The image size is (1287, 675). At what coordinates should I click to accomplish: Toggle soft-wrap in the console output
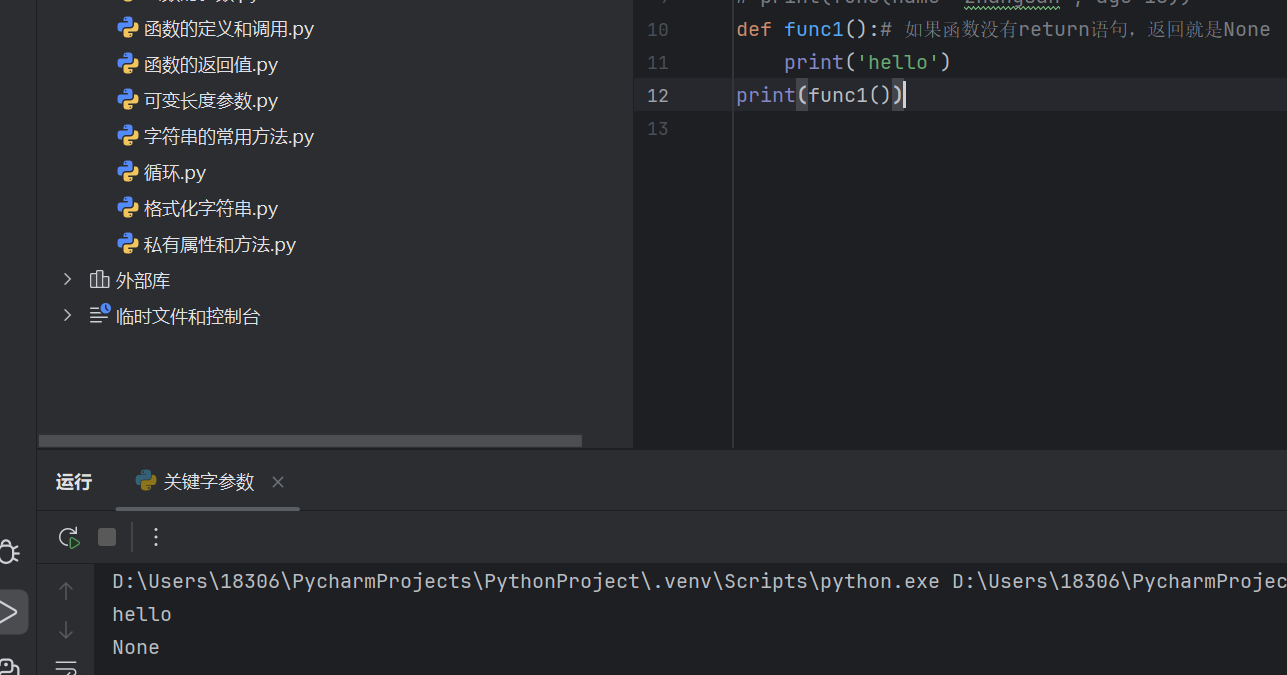(66, 666)
